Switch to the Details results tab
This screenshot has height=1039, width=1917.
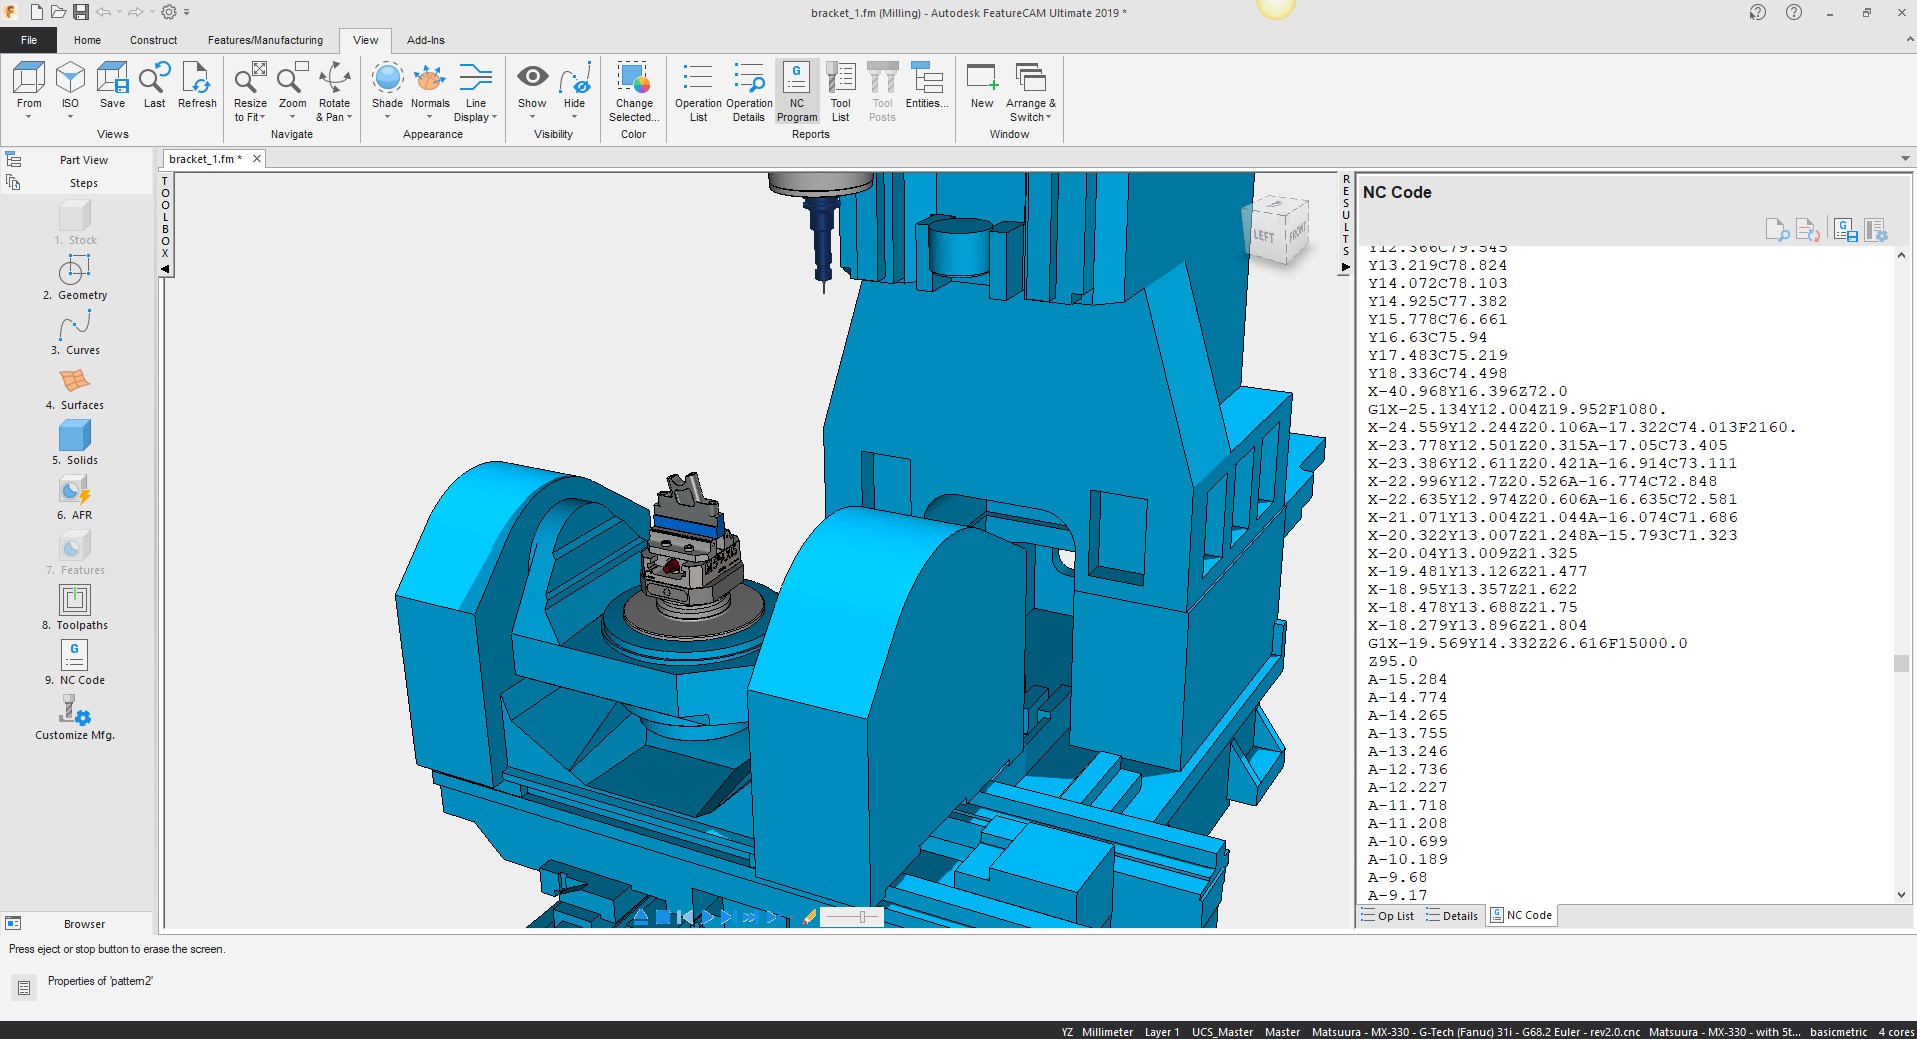[1452, 916]
